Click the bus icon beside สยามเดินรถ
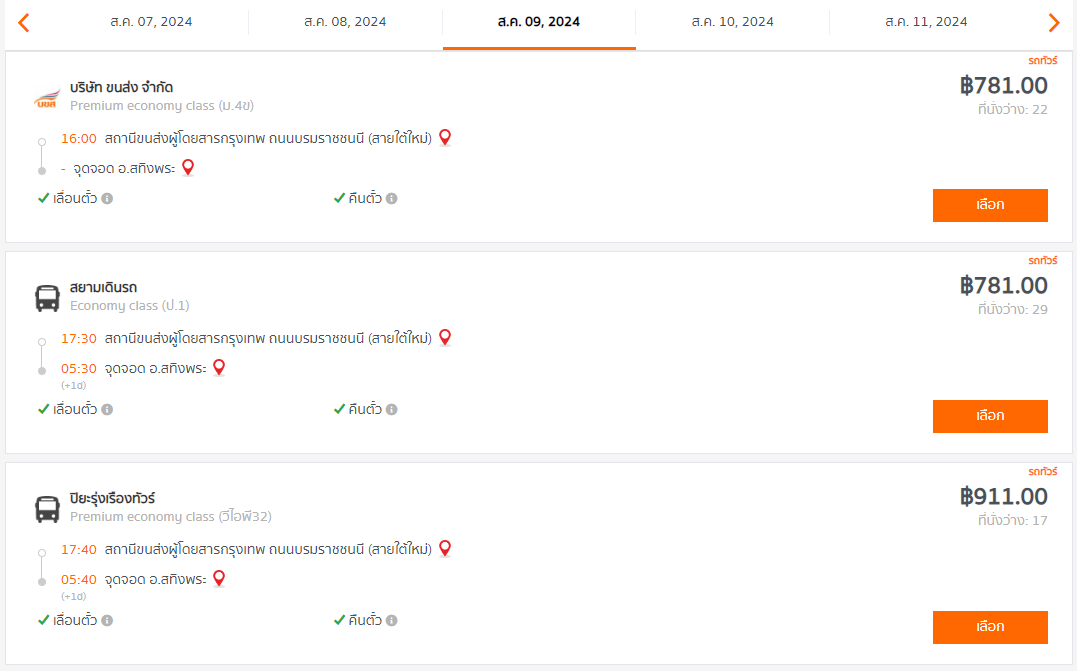This screenshot has width=1077, height=671. (47, 298)
